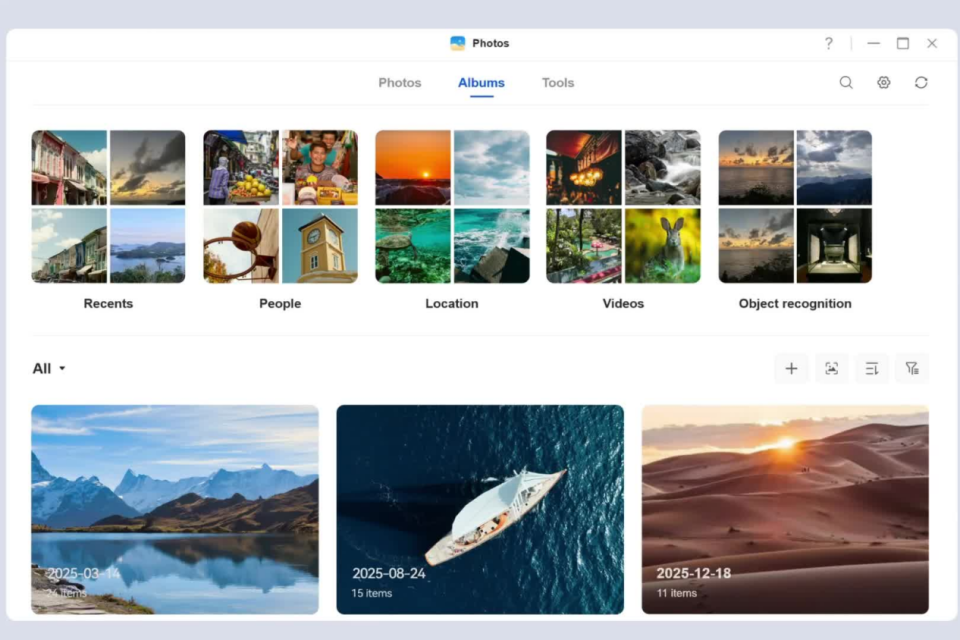Click the Location album label
This screenshot has height=640, width=960.
pos(452,304)
